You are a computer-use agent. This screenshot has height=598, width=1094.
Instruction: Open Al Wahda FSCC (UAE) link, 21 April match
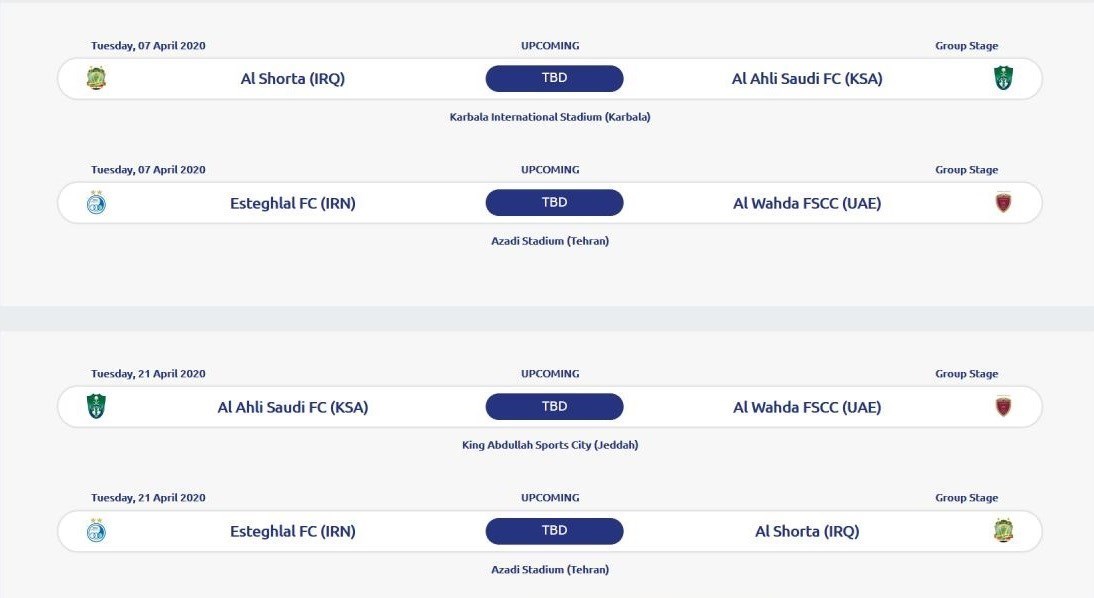807,407
